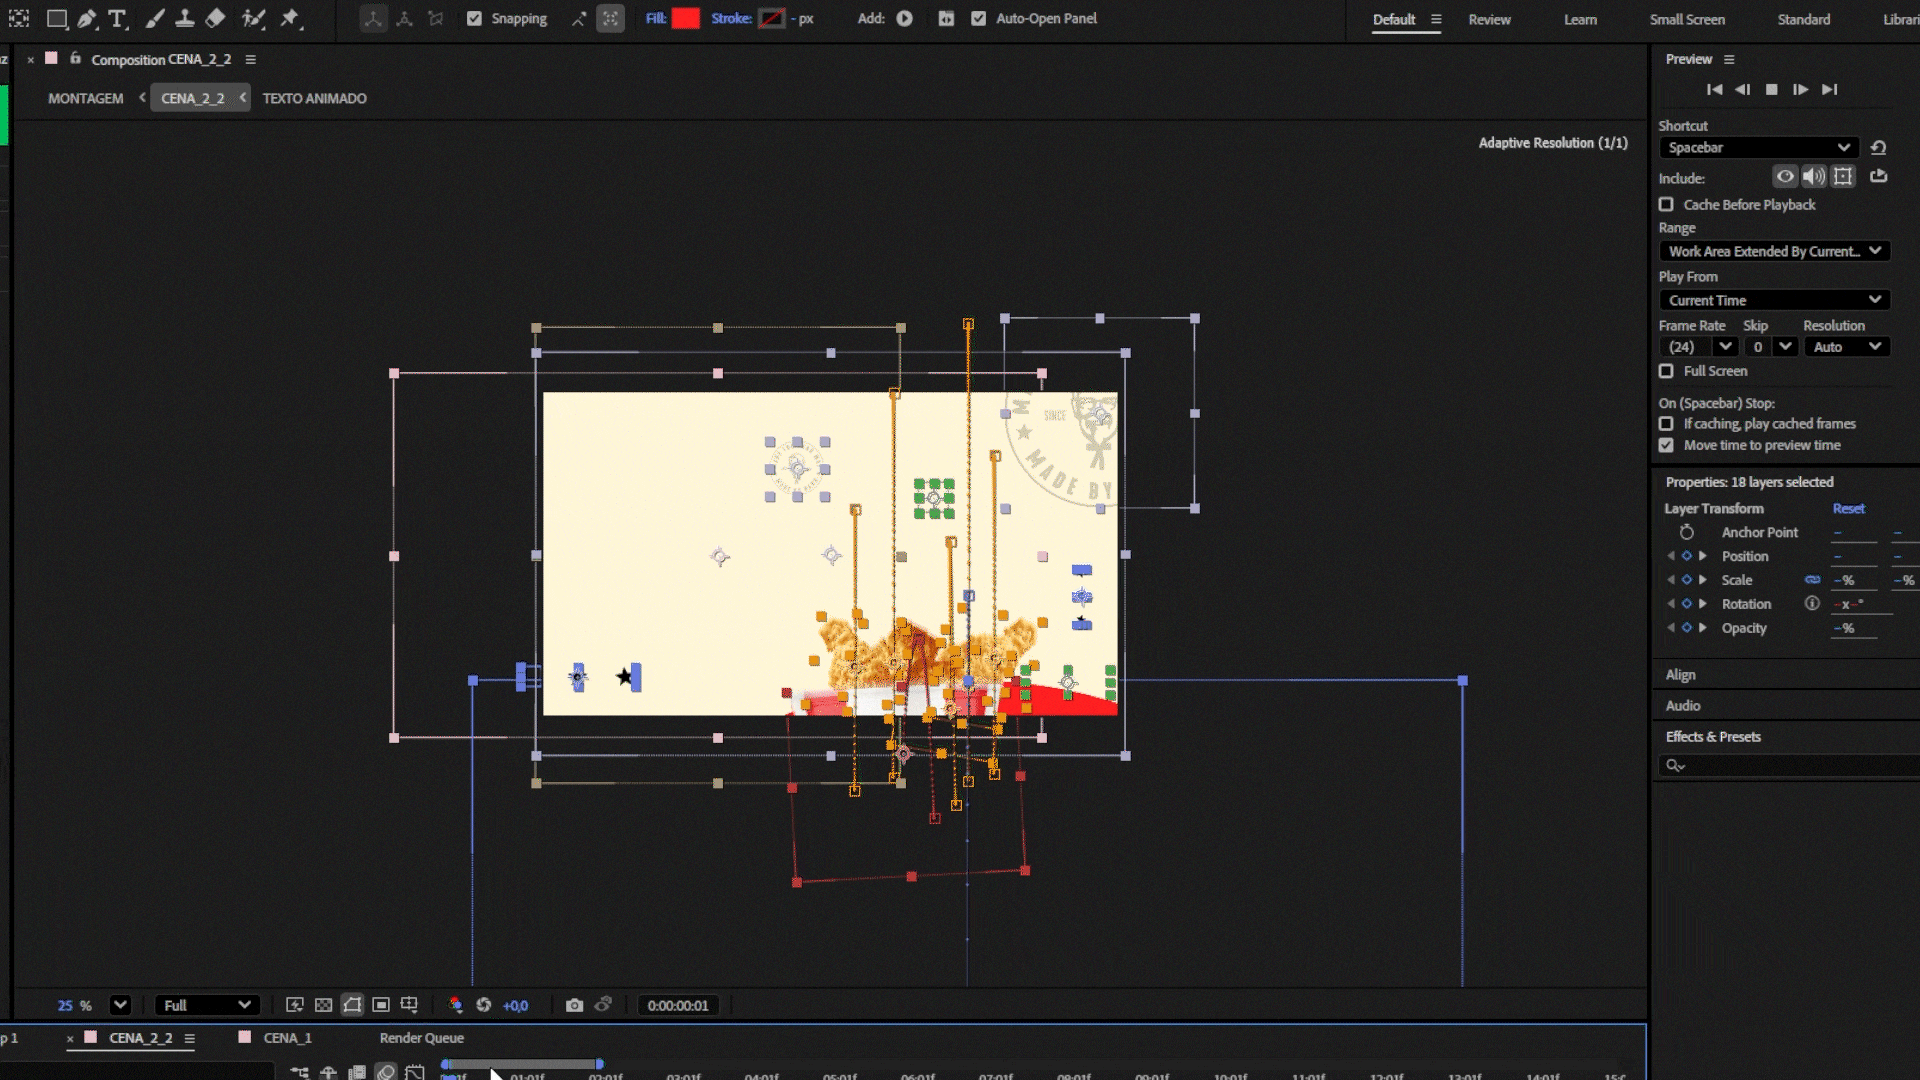
Task: Toggle the Auto-Open Panel checkbox
Action: (x=978, y=19)
